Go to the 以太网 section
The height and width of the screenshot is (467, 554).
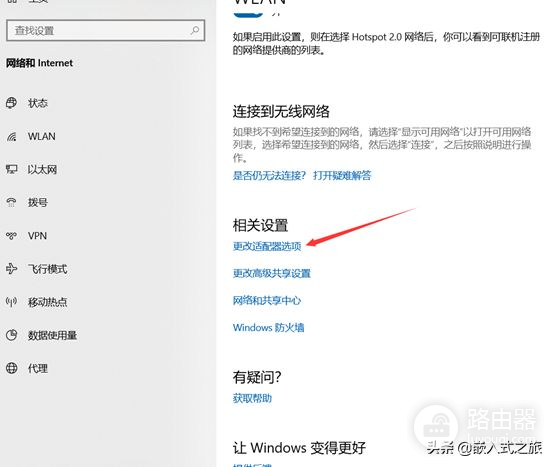[x=42, y=170]
